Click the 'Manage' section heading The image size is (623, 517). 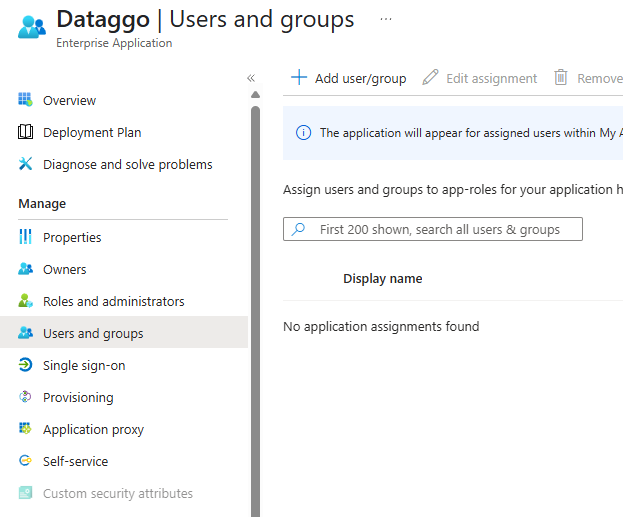[x=42, y=203]
